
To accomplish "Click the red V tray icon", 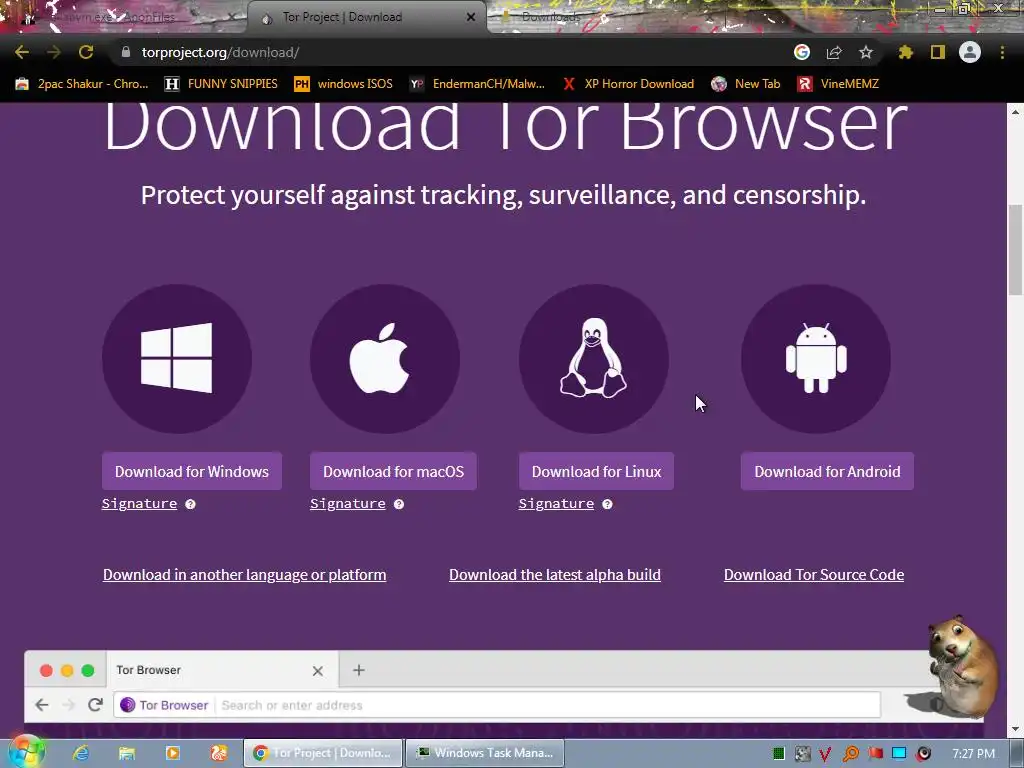I will pyautogui.click(x=826, y=754).
